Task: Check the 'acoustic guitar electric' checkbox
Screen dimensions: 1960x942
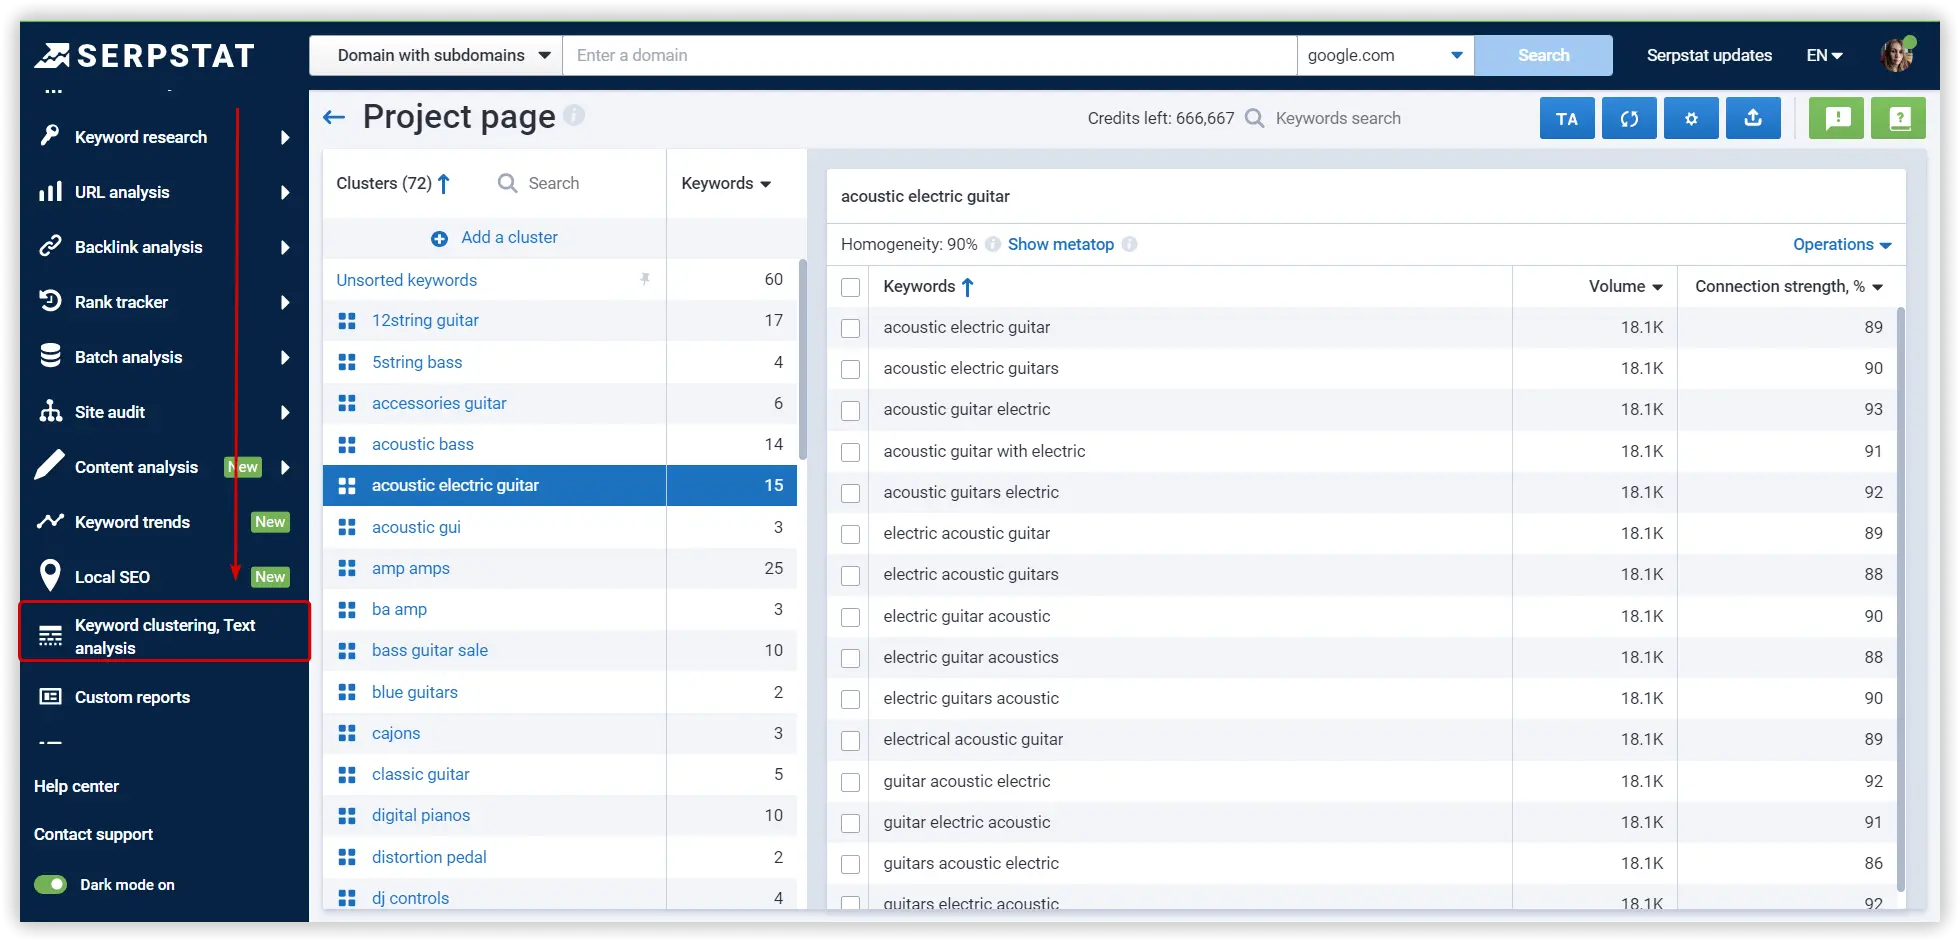Action: click(851, 411)
